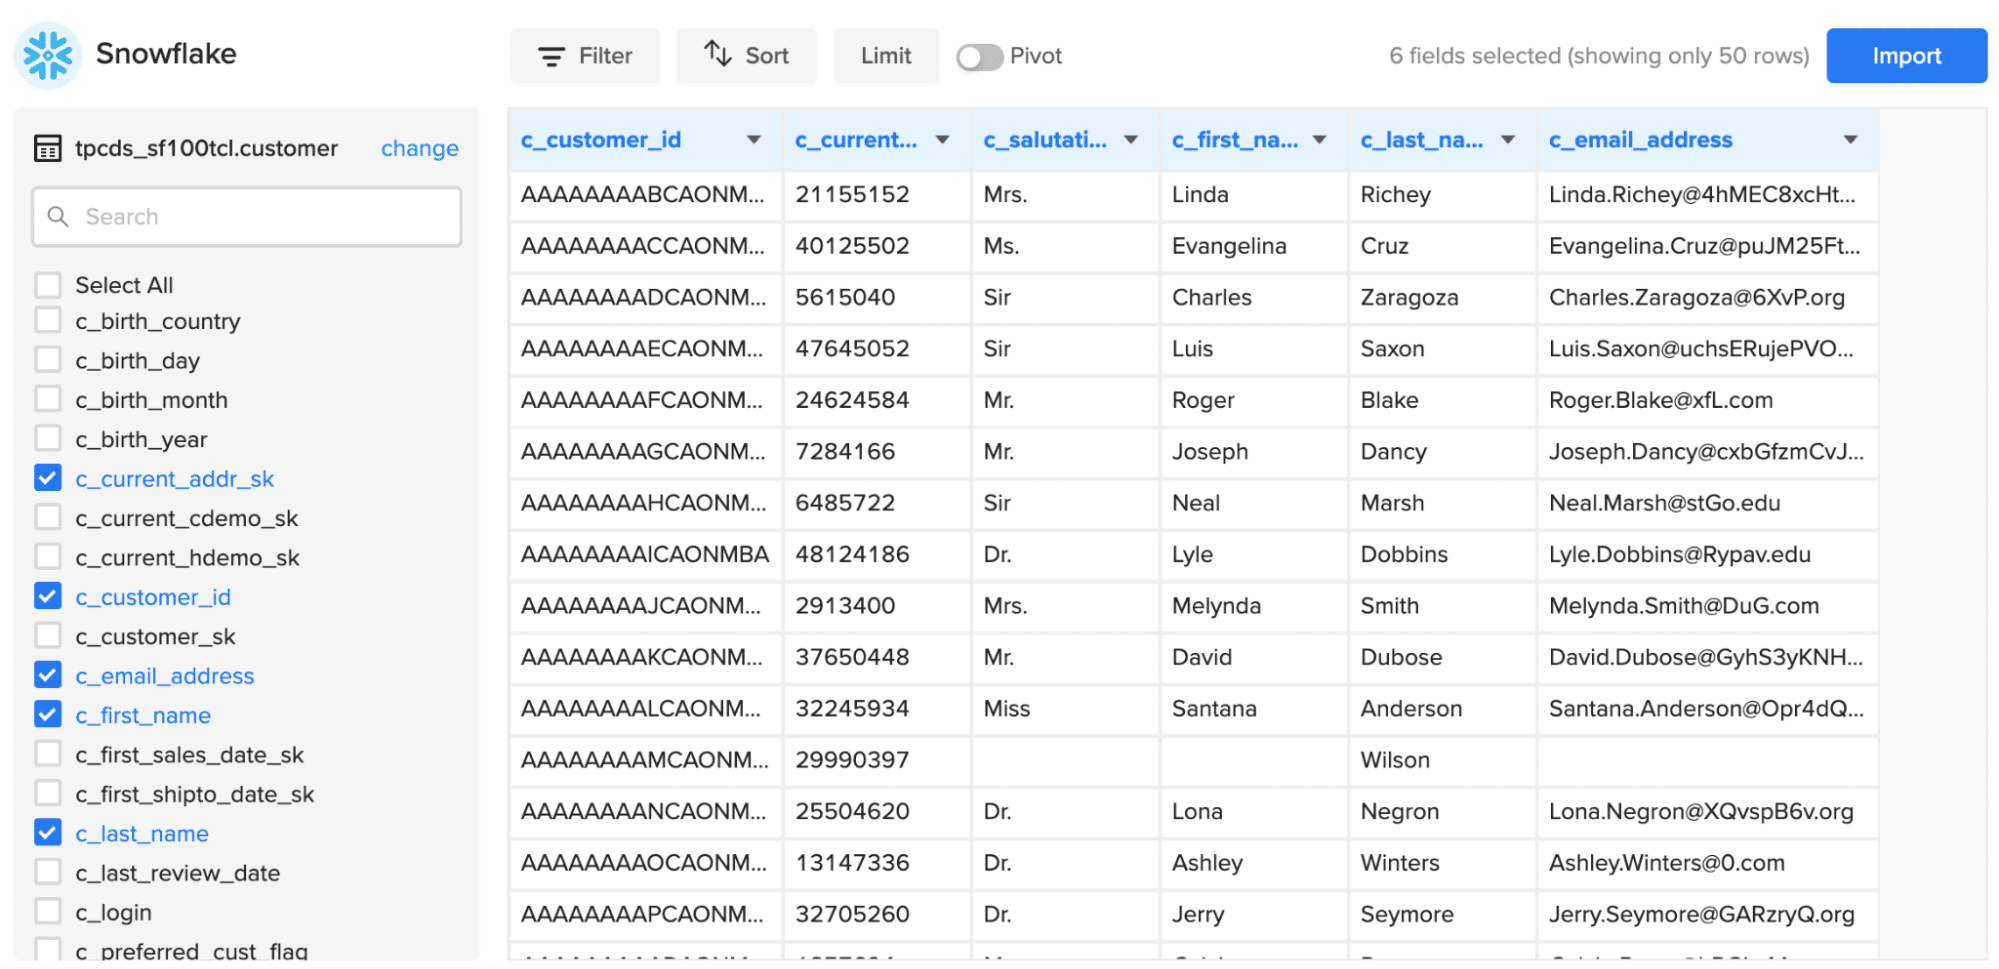
Task: Select the c_customer_id column header label
Action: pyautogui.click(x=601, y=140)
